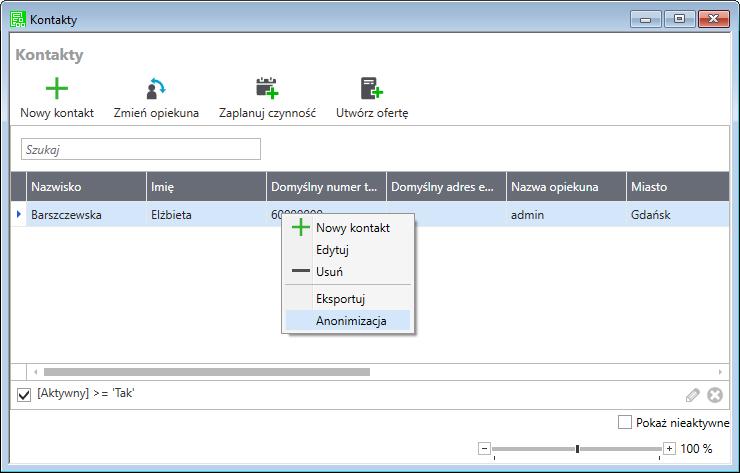Image resolution: width=740 pixels, height=473 pixels.
Task: Click the zoom slider handle
Action: tap(577, 448)
